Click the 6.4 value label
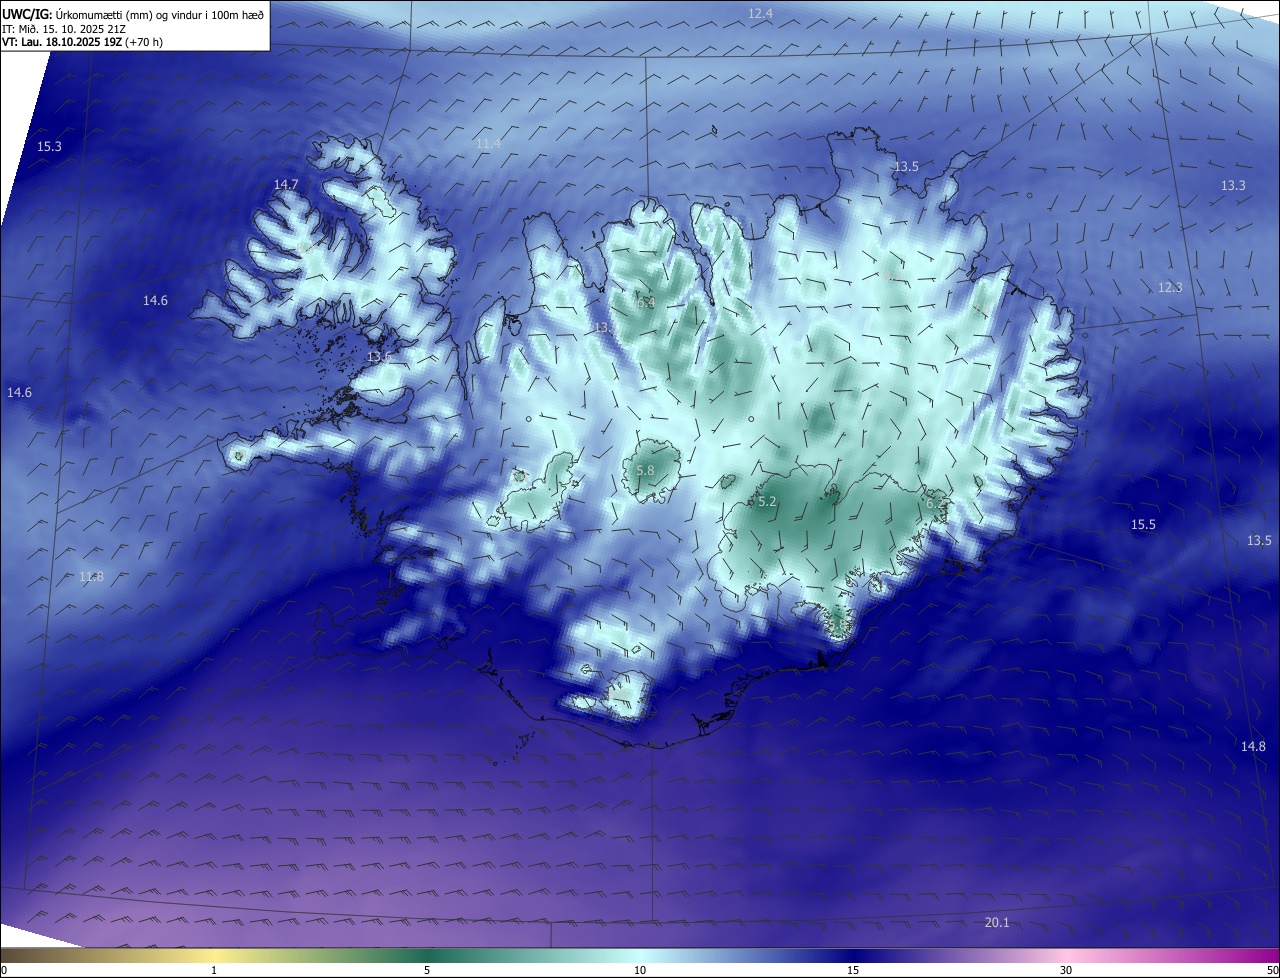Viewport: 1280px width, 978px height. pos(646,302)
